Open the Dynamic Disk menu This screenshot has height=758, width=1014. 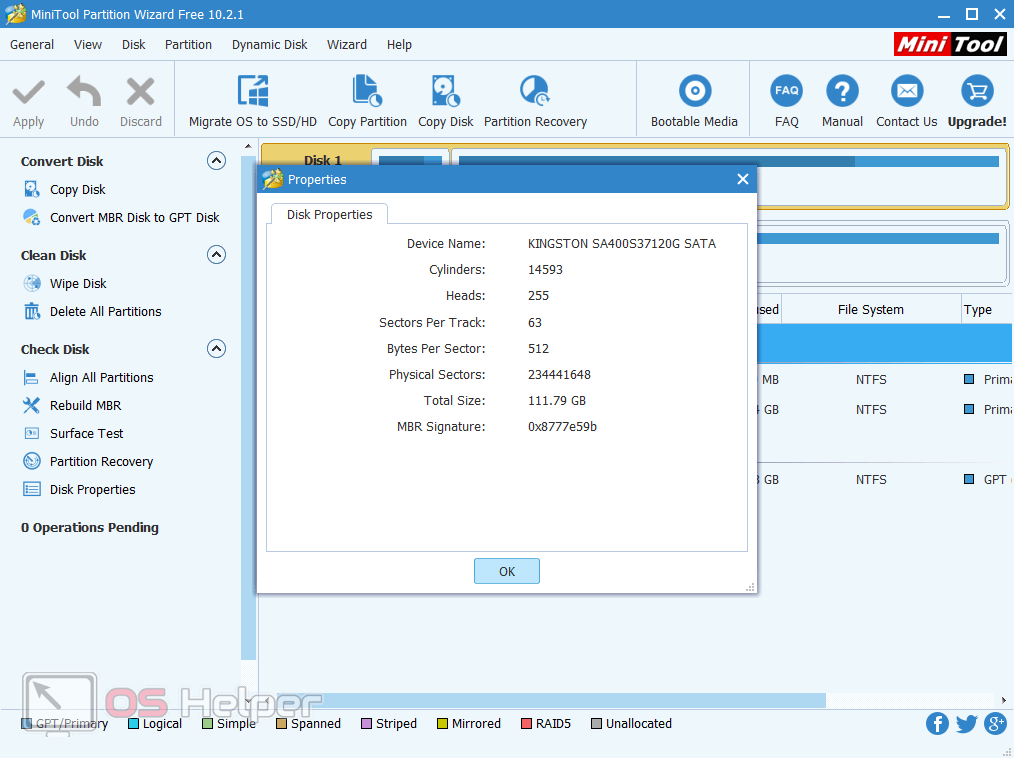[270, 45]
